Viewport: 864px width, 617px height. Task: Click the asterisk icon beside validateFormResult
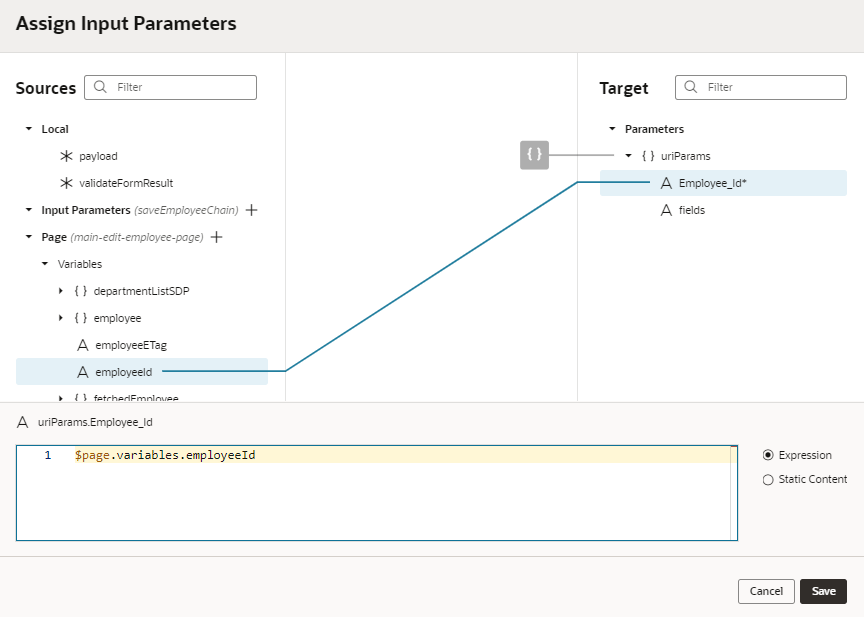pyautogui.click(x=66, y=183)
